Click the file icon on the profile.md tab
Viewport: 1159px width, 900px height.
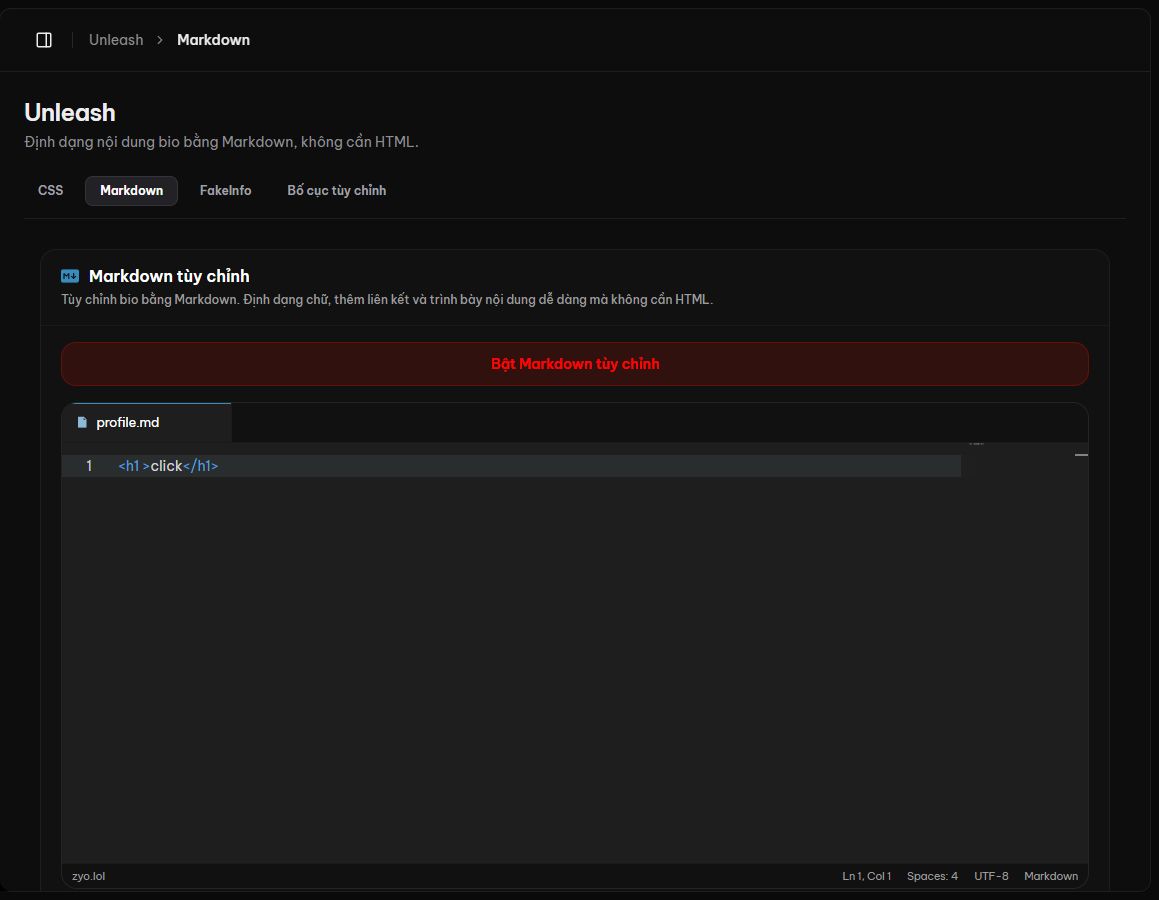pyautogui.click(x=82, y=423)
